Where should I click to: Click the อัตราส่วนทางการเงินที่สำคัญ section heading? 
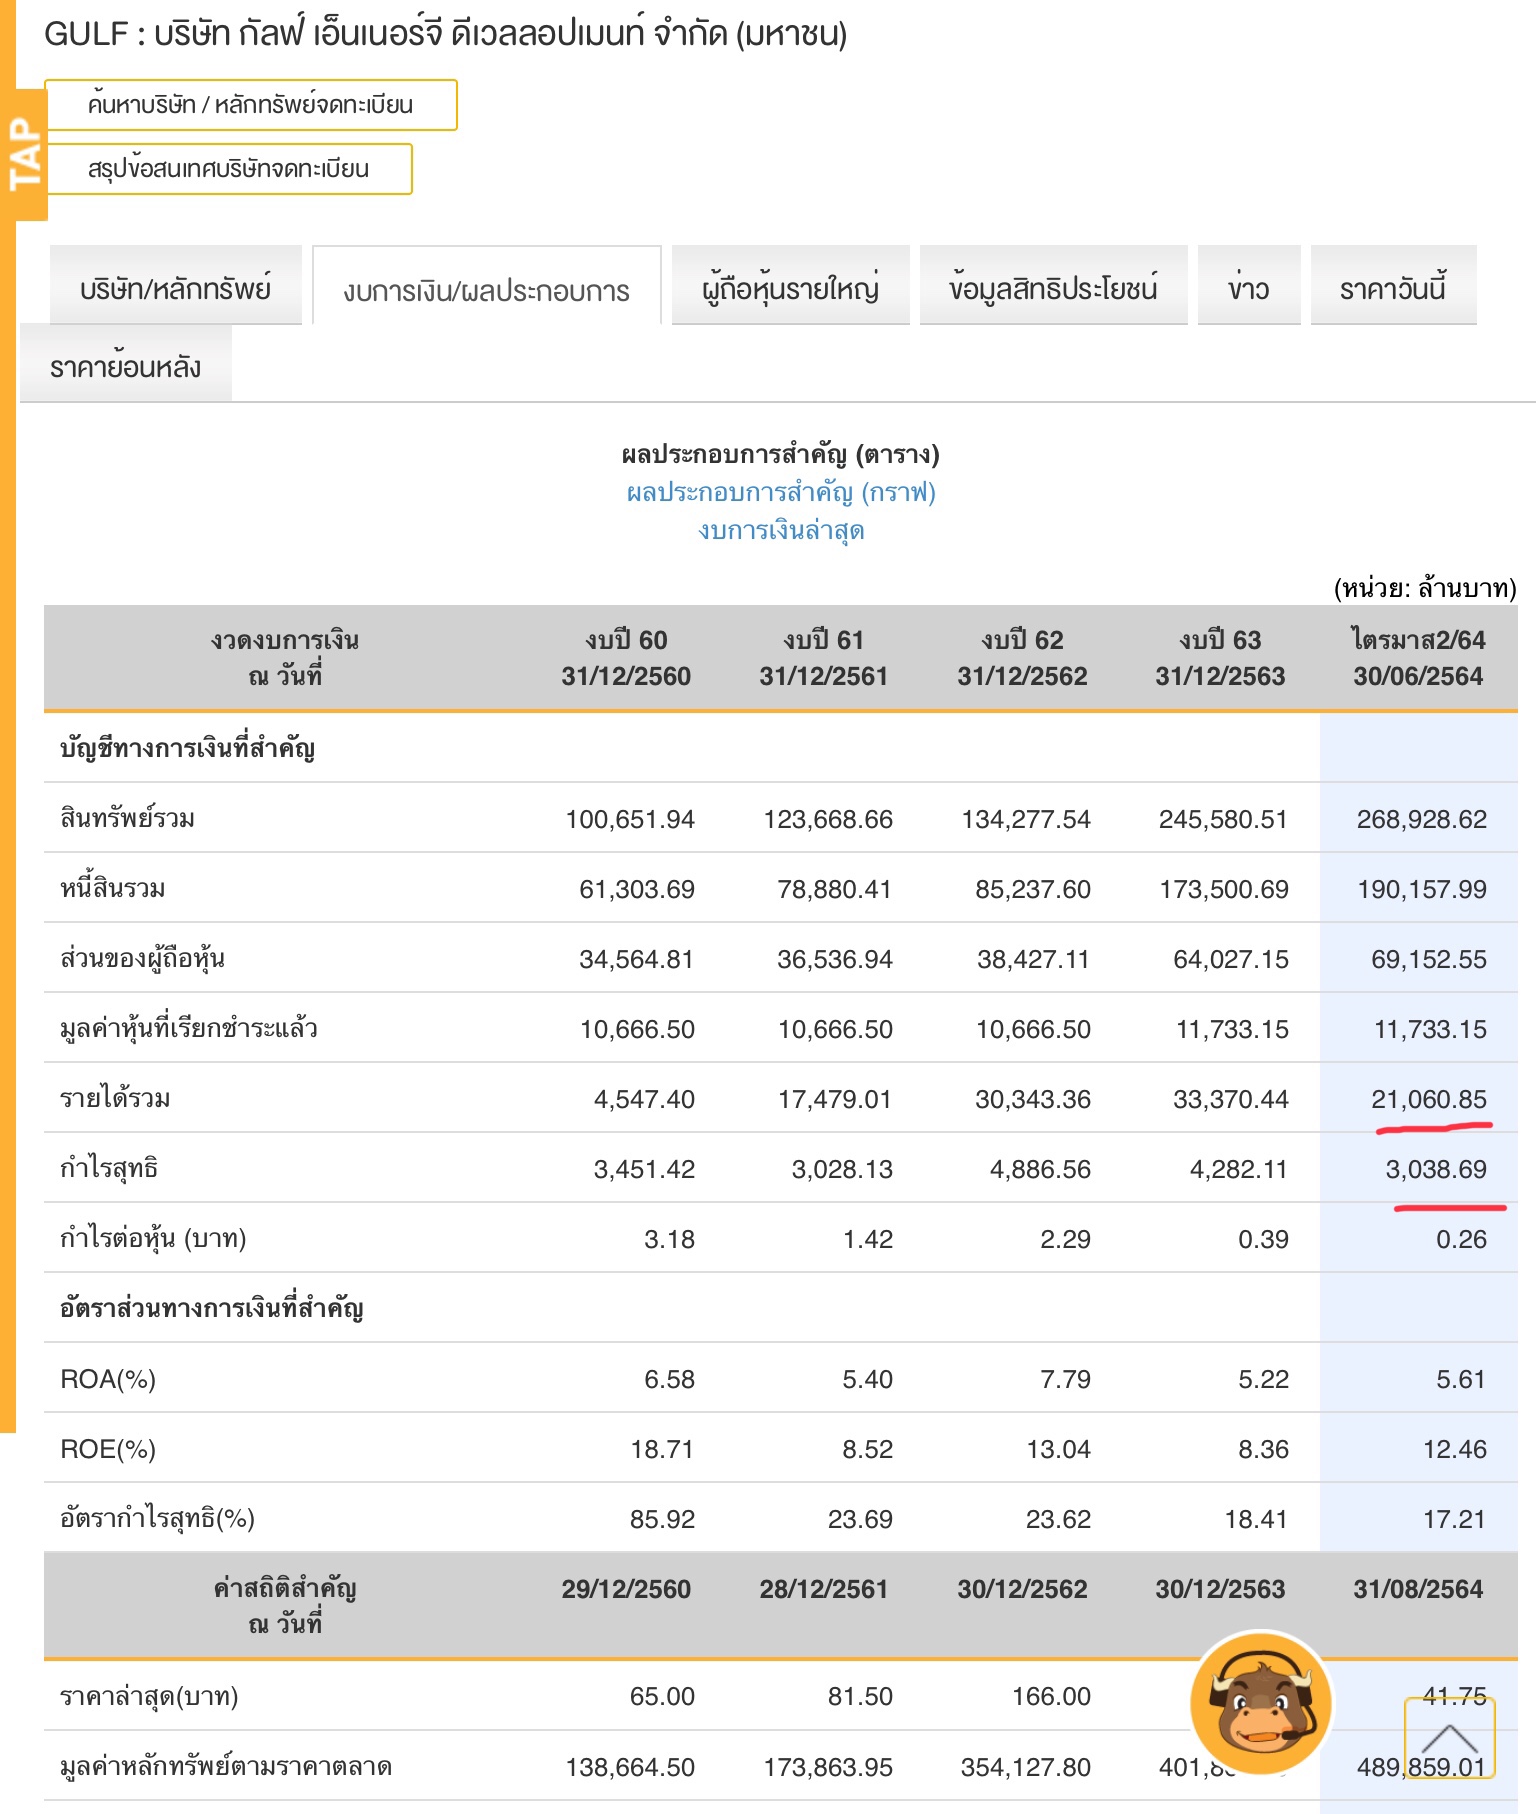[211, 1307]
